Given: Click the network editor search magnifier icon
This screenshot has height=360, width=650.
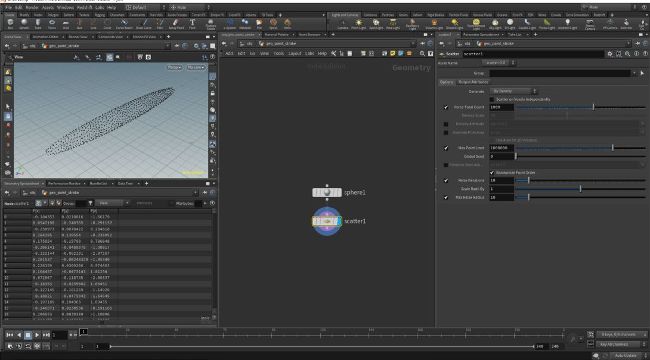Looking at the screenshot, I should 422,54.
